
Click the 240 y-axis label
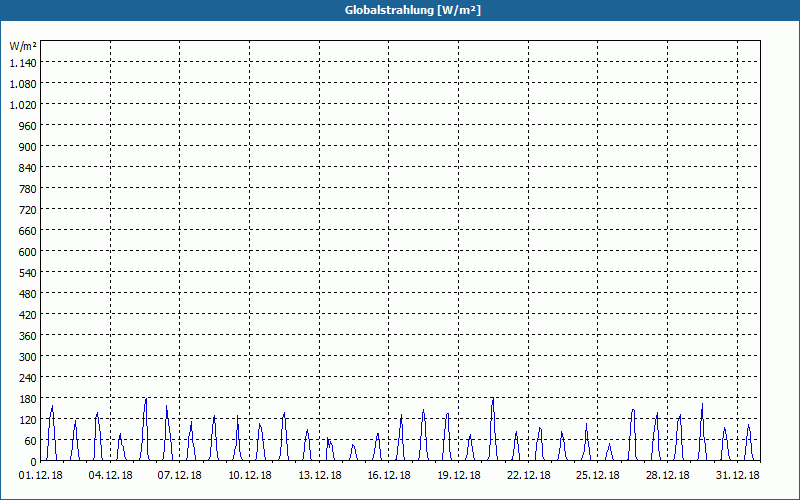[x=28, y=378]
